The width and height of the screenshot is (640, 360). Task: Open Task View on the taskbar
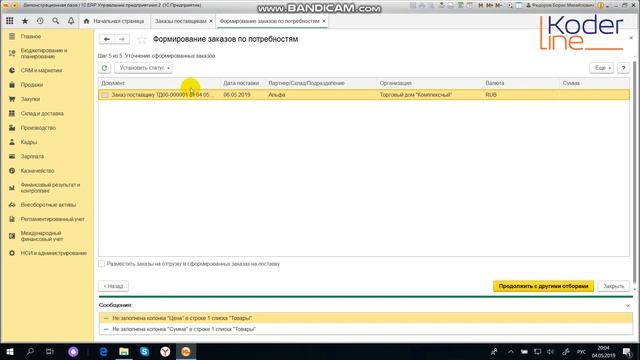(50, 351)
